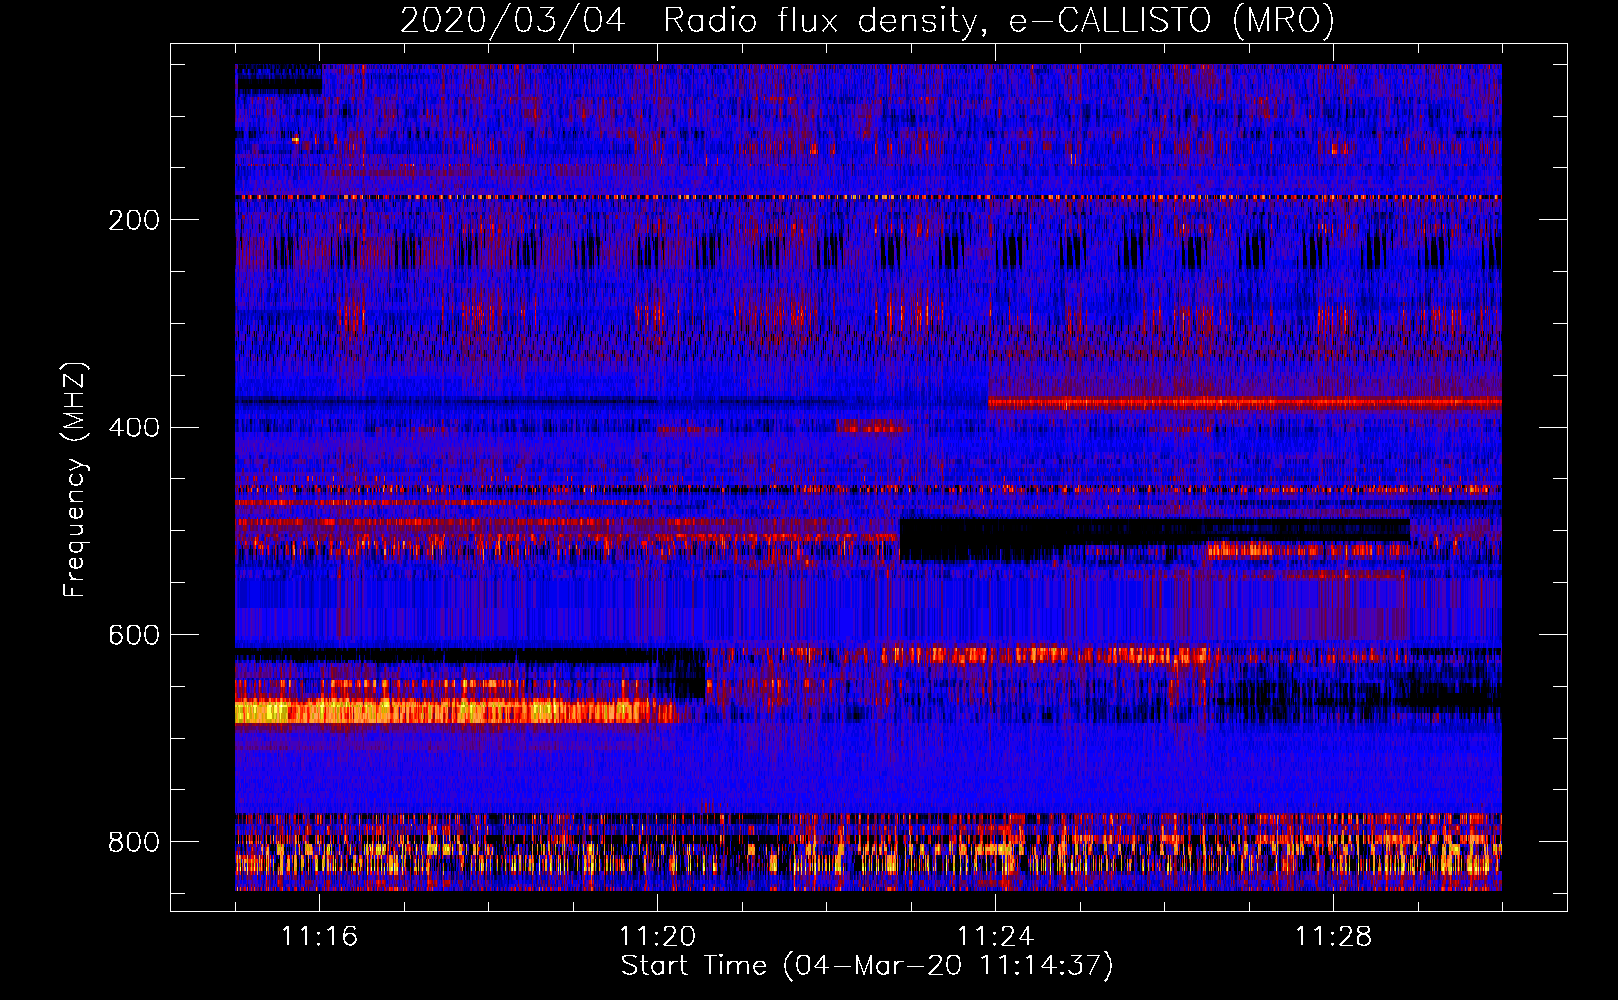Screen dimensions: 1618x1000
Task: Click the 'Start Time (04-Mar-20 11:14:37)' x-axis label
Action: [x=867, y=966]
